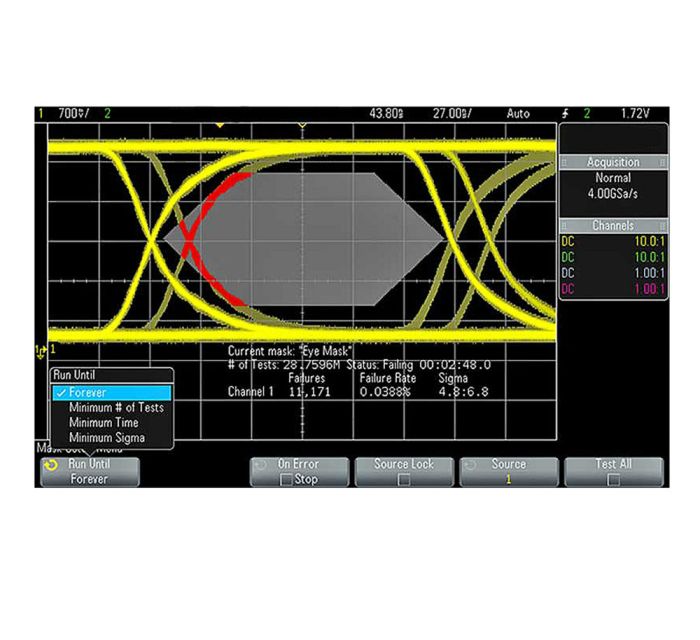Click the magenta DC 1.00:1 channel row
The image size is (700, 640).
(613, 289)
